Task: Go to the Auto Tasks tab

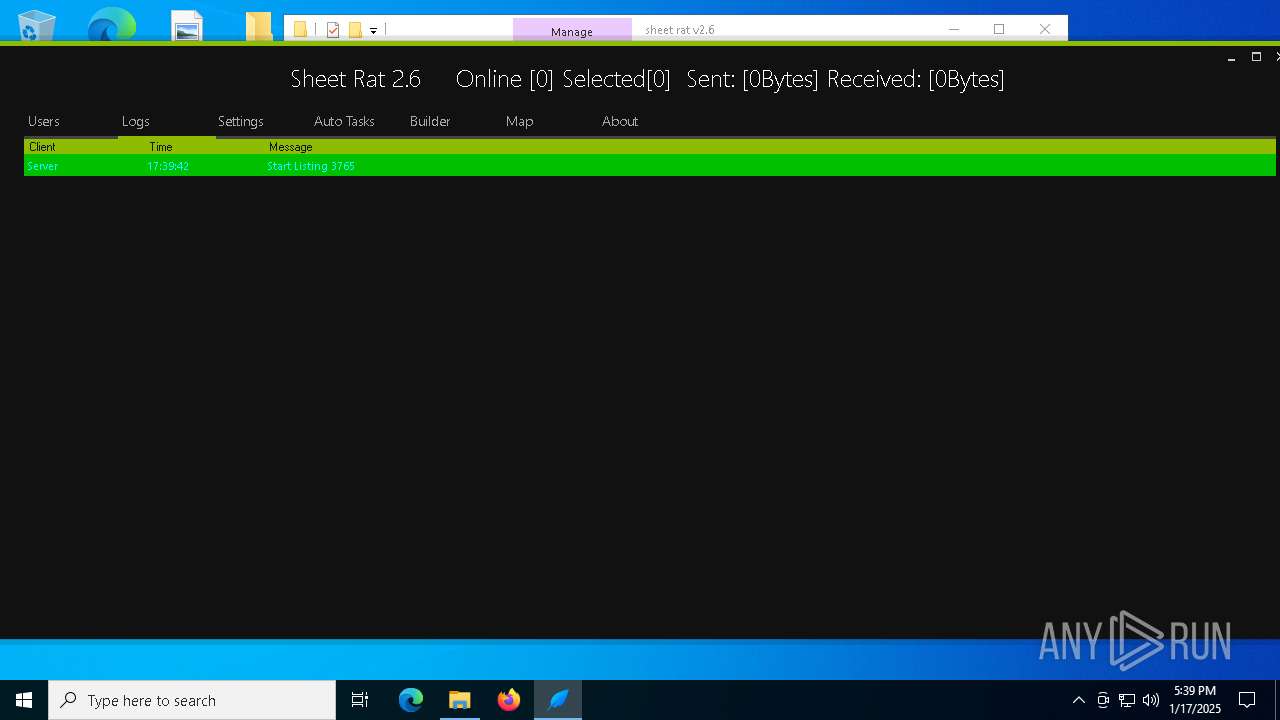Action: tap(344, 121)
